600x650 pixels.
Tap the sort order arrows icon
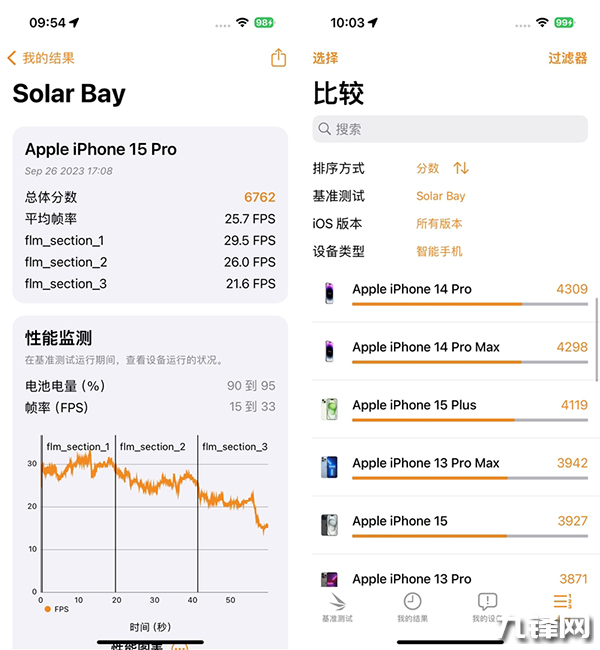coord(461,168)
